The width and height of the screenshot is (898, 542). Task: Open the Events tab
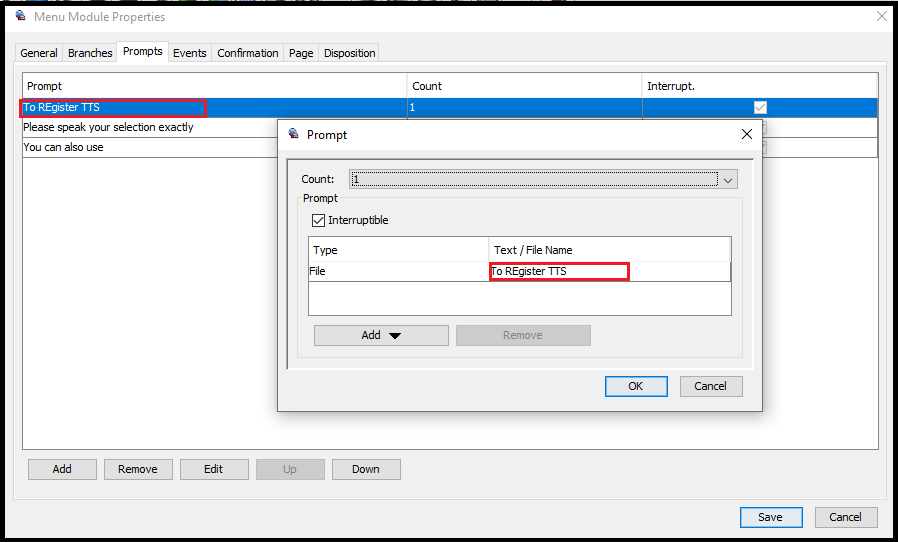point(190,53)
